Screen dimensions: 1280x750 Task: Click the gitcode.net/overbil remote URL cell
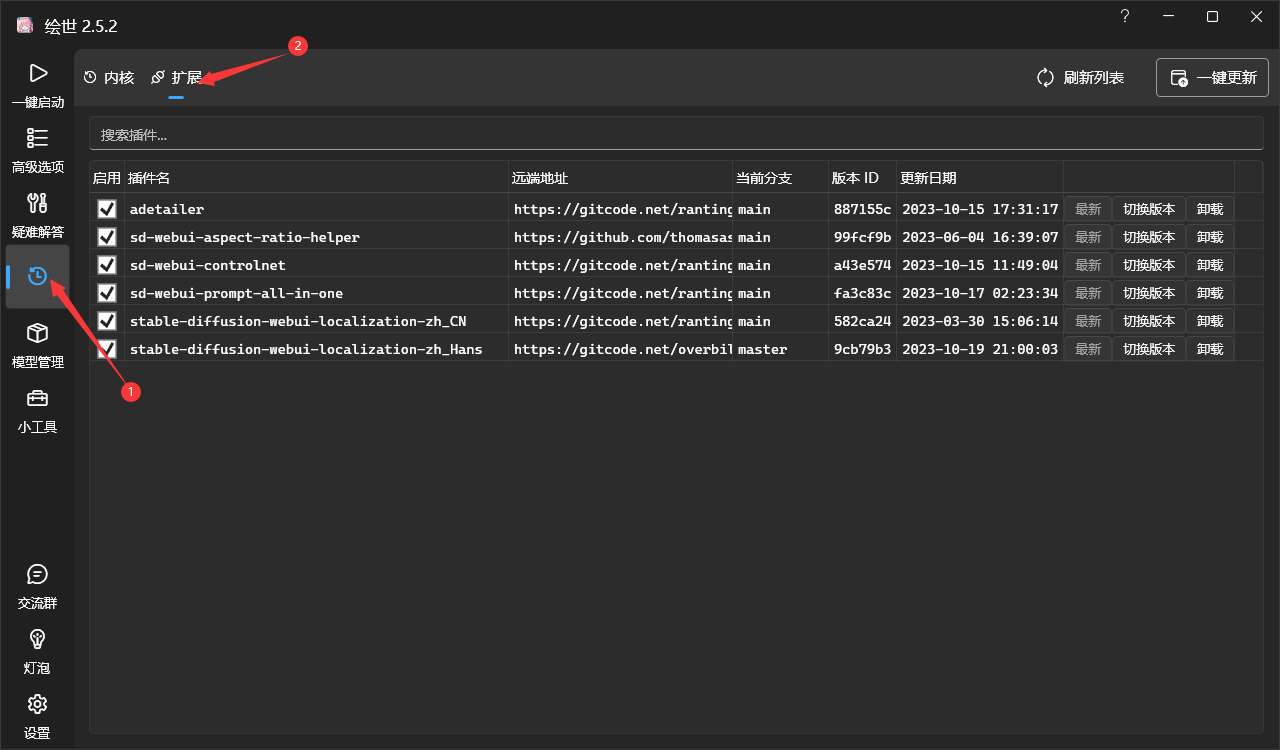click(620, 349)
